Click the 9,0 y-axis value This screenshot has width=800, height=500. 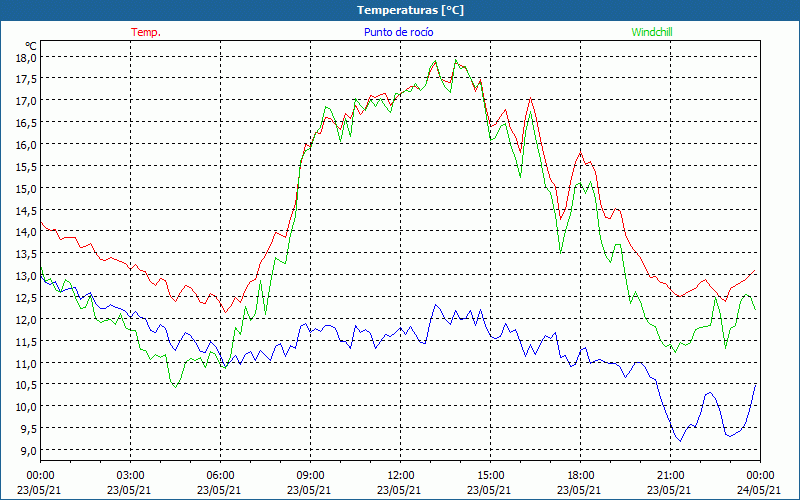pyautogui.click(x=28, y=451)
